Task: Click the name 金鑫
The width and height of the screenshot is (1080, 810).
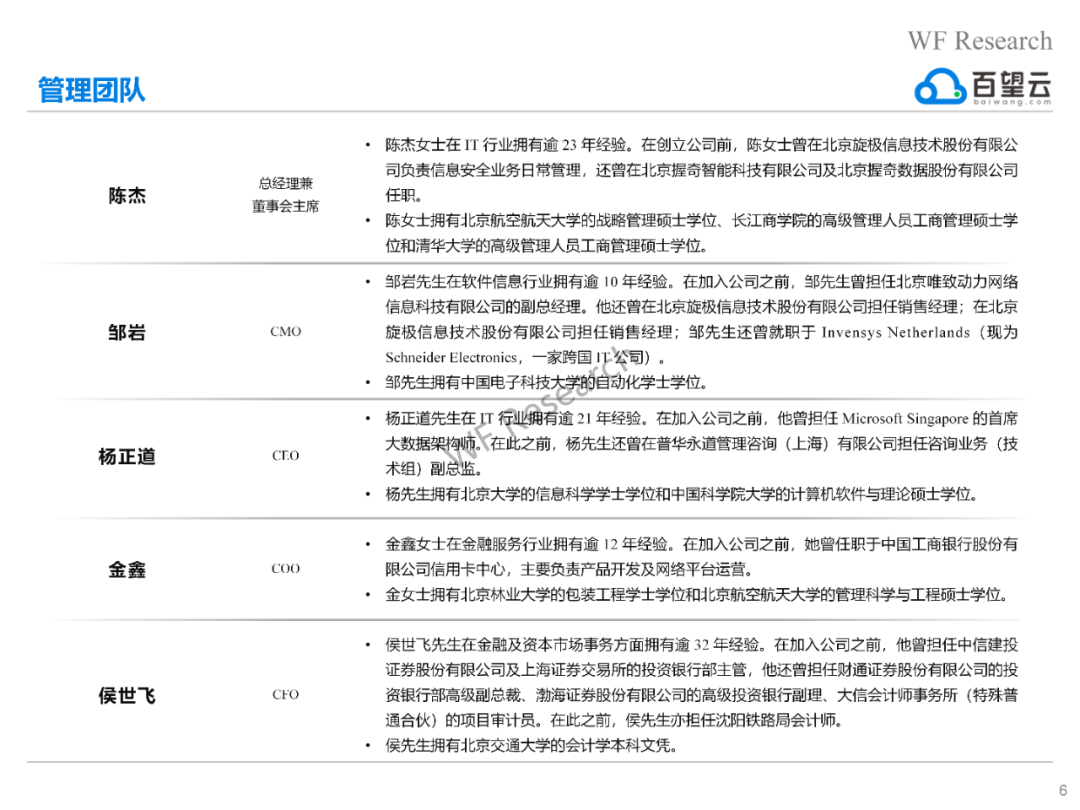Action: pos(127,570)
